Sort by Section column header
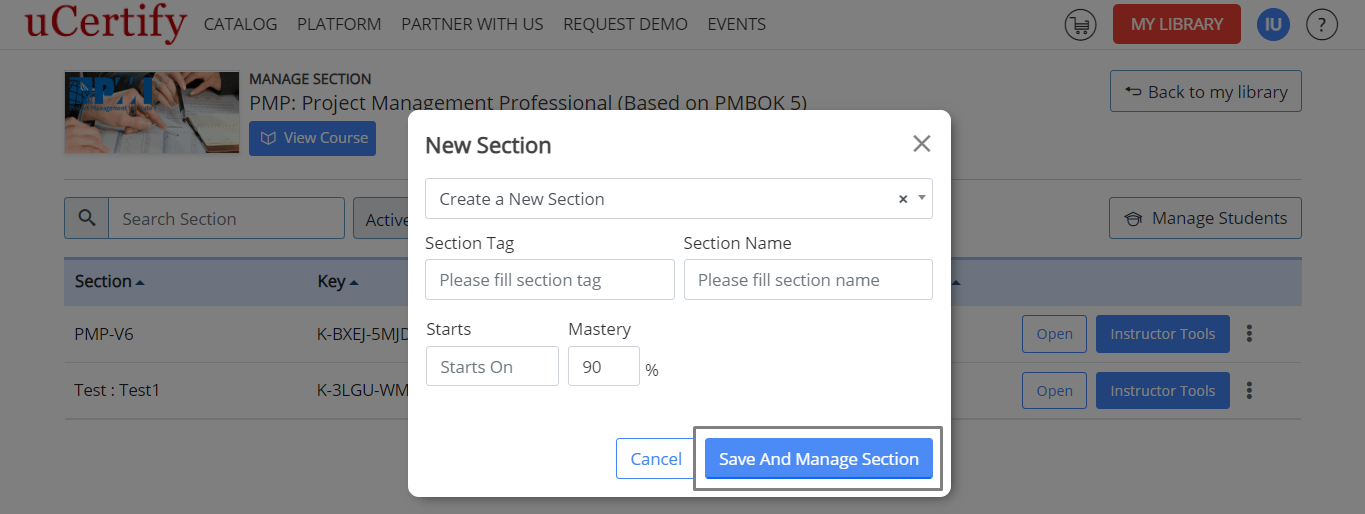This screenshot has width=1365, height=514. (109, 281)
